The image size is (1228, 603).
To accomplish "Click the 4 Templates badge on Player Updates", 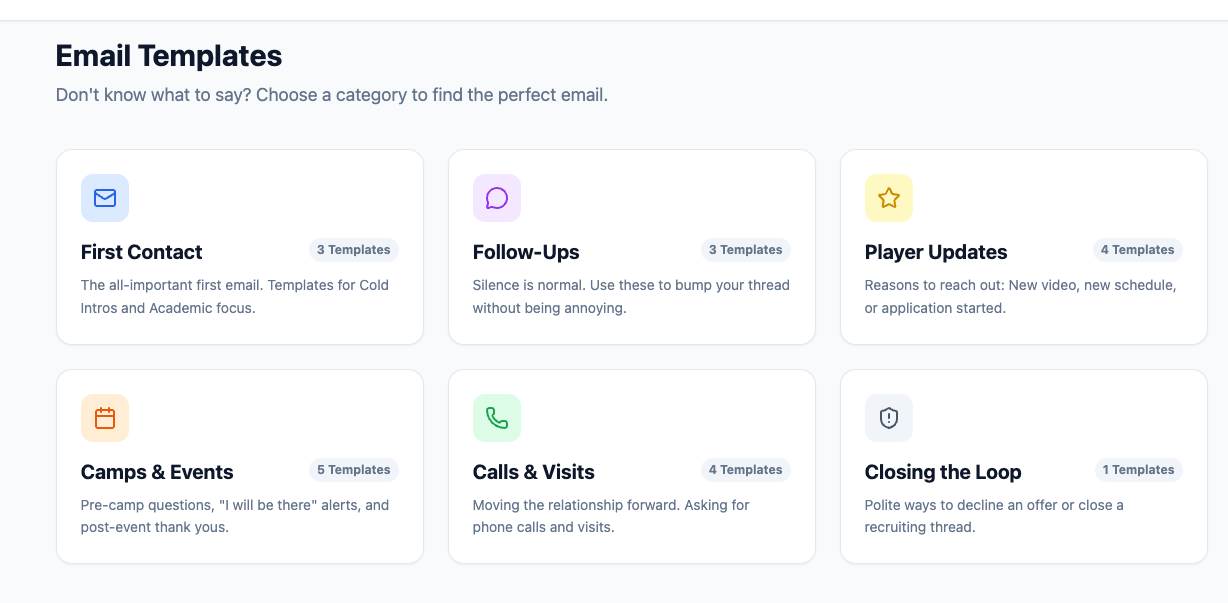I will [x=1138, y=250].
